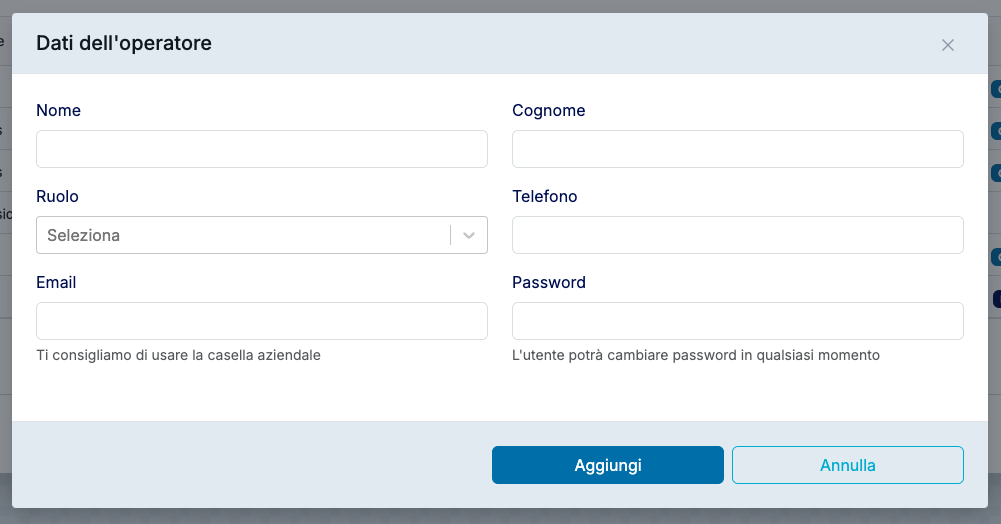Cancel with the Annulla button
The image size is (1001, 524).
pyautogui.click(x=847, y=465)
